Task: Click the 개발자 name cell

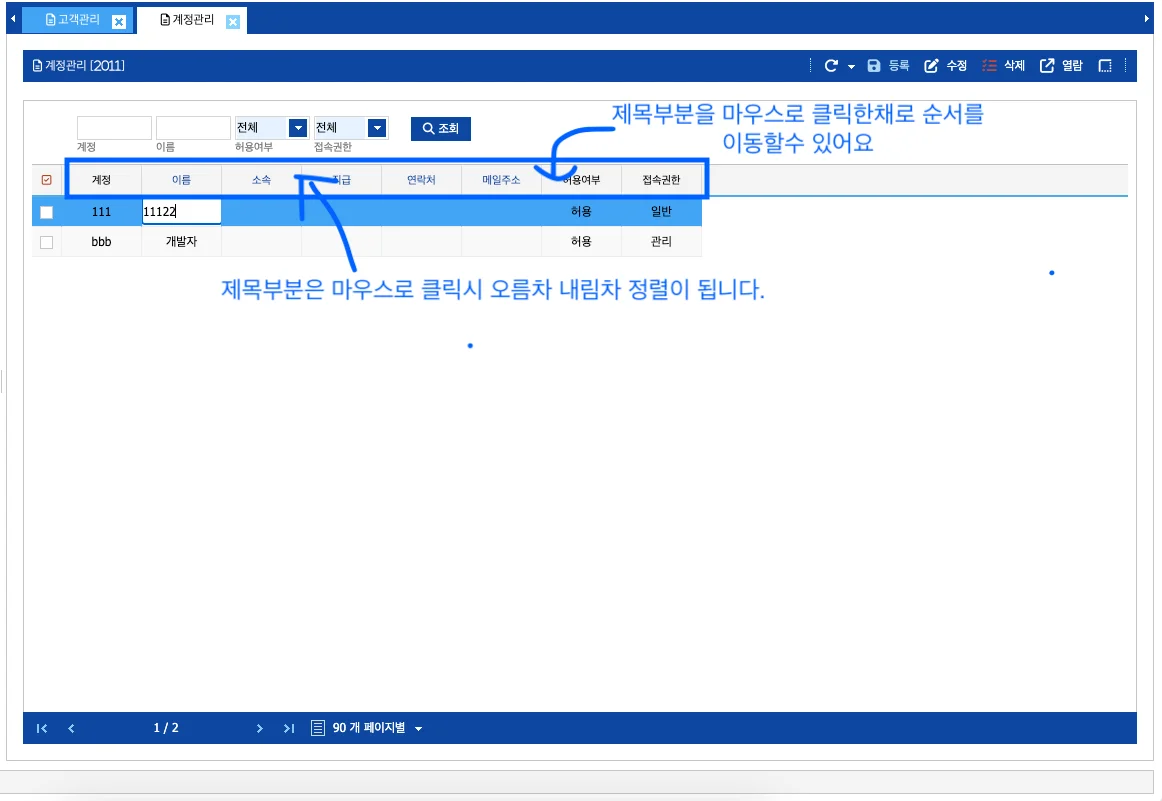Action: pos(182,242)
